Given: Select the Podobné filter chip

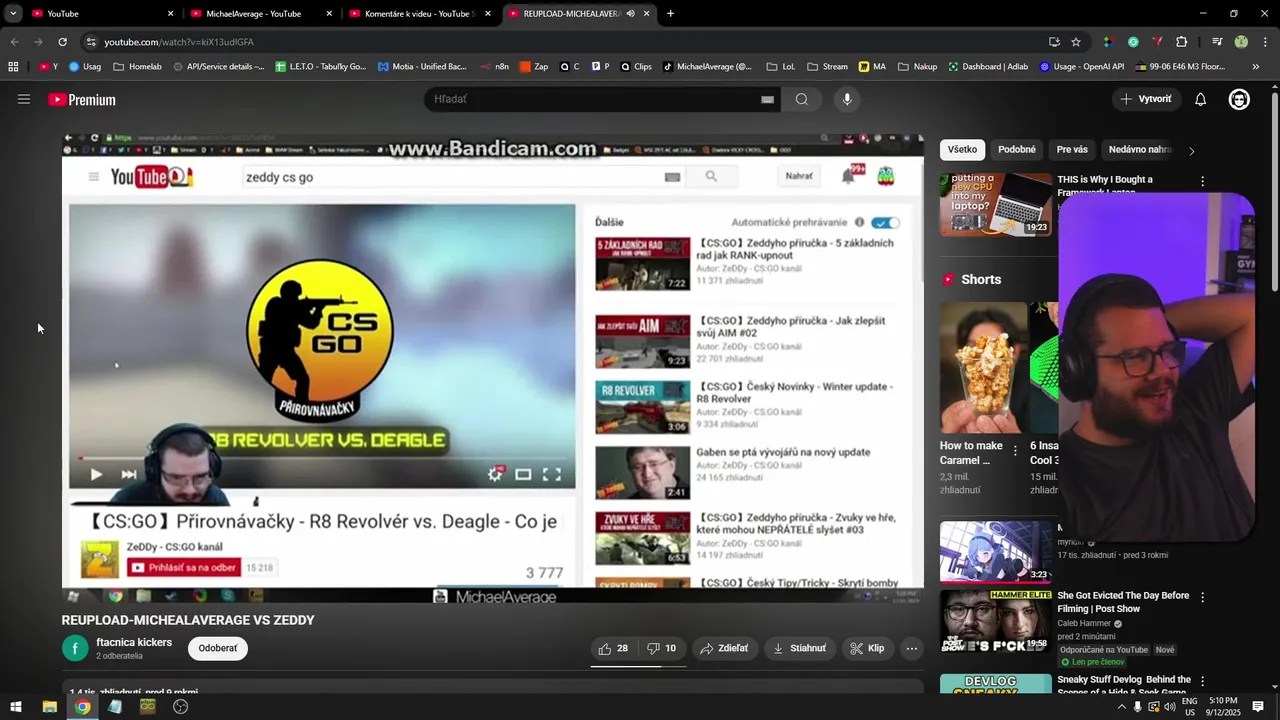Looking at the screenshot, I should coord(1017,150).
